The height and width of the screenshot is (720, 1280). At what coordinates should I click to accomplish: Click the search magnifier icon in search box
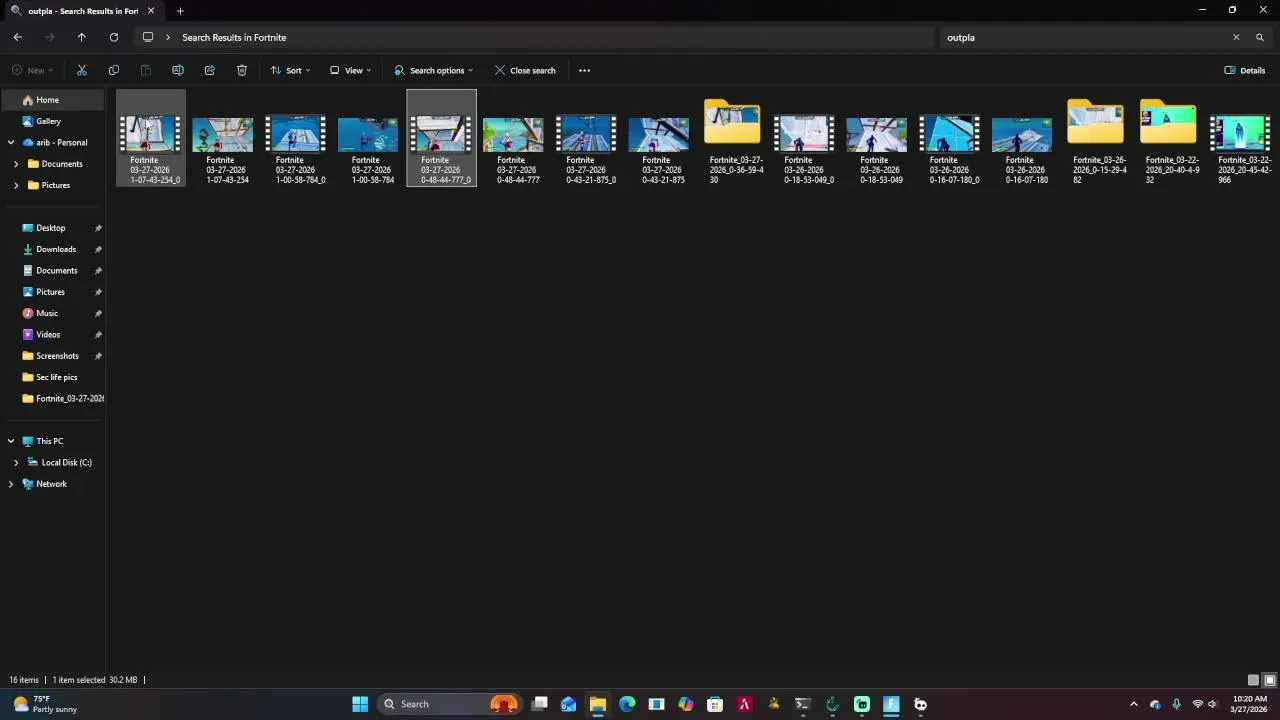coord(1260,37)
